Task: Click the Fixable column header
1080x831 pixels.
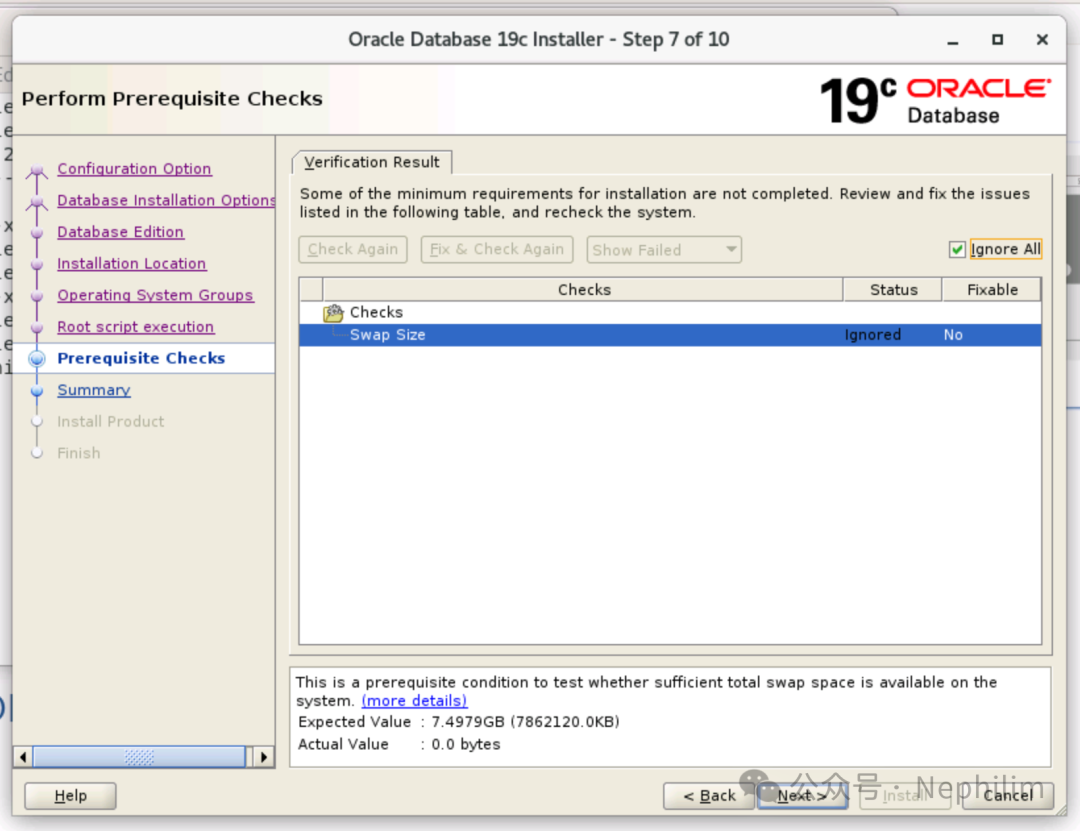Action: (x=992, y=289)
